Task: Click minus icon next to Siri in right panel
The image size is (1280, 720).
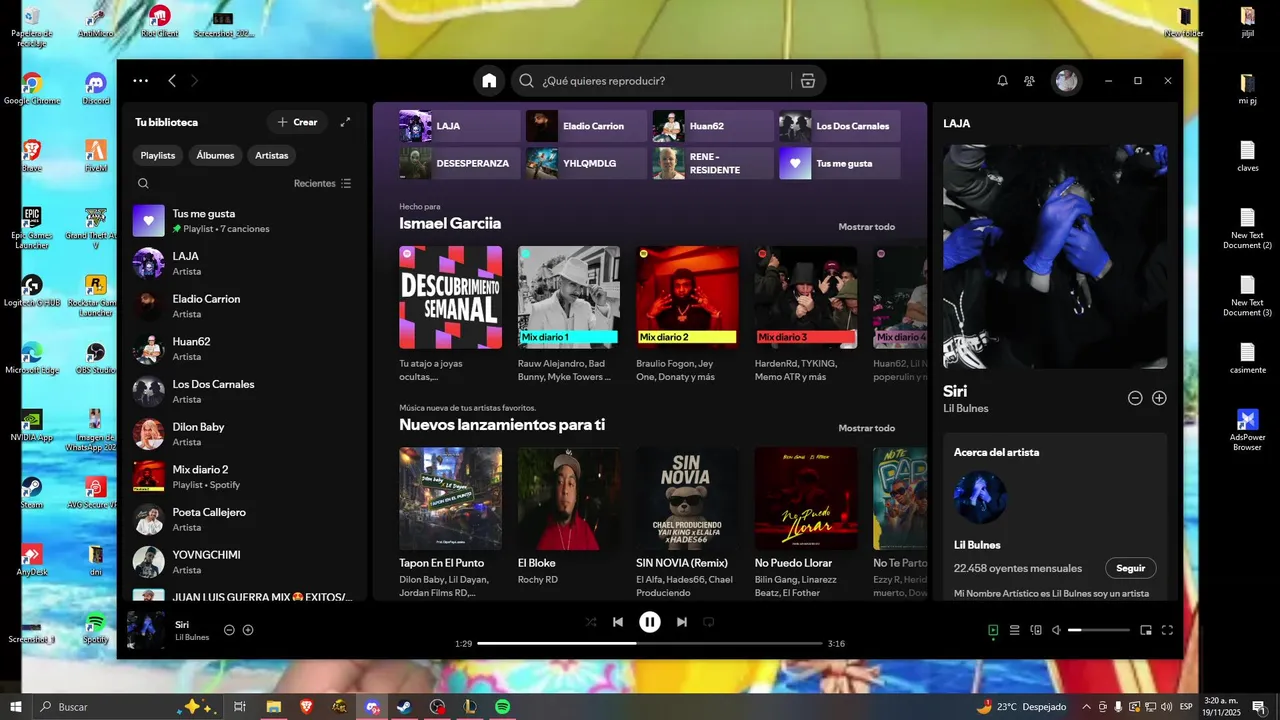Action: click(x=1135, y=398)
